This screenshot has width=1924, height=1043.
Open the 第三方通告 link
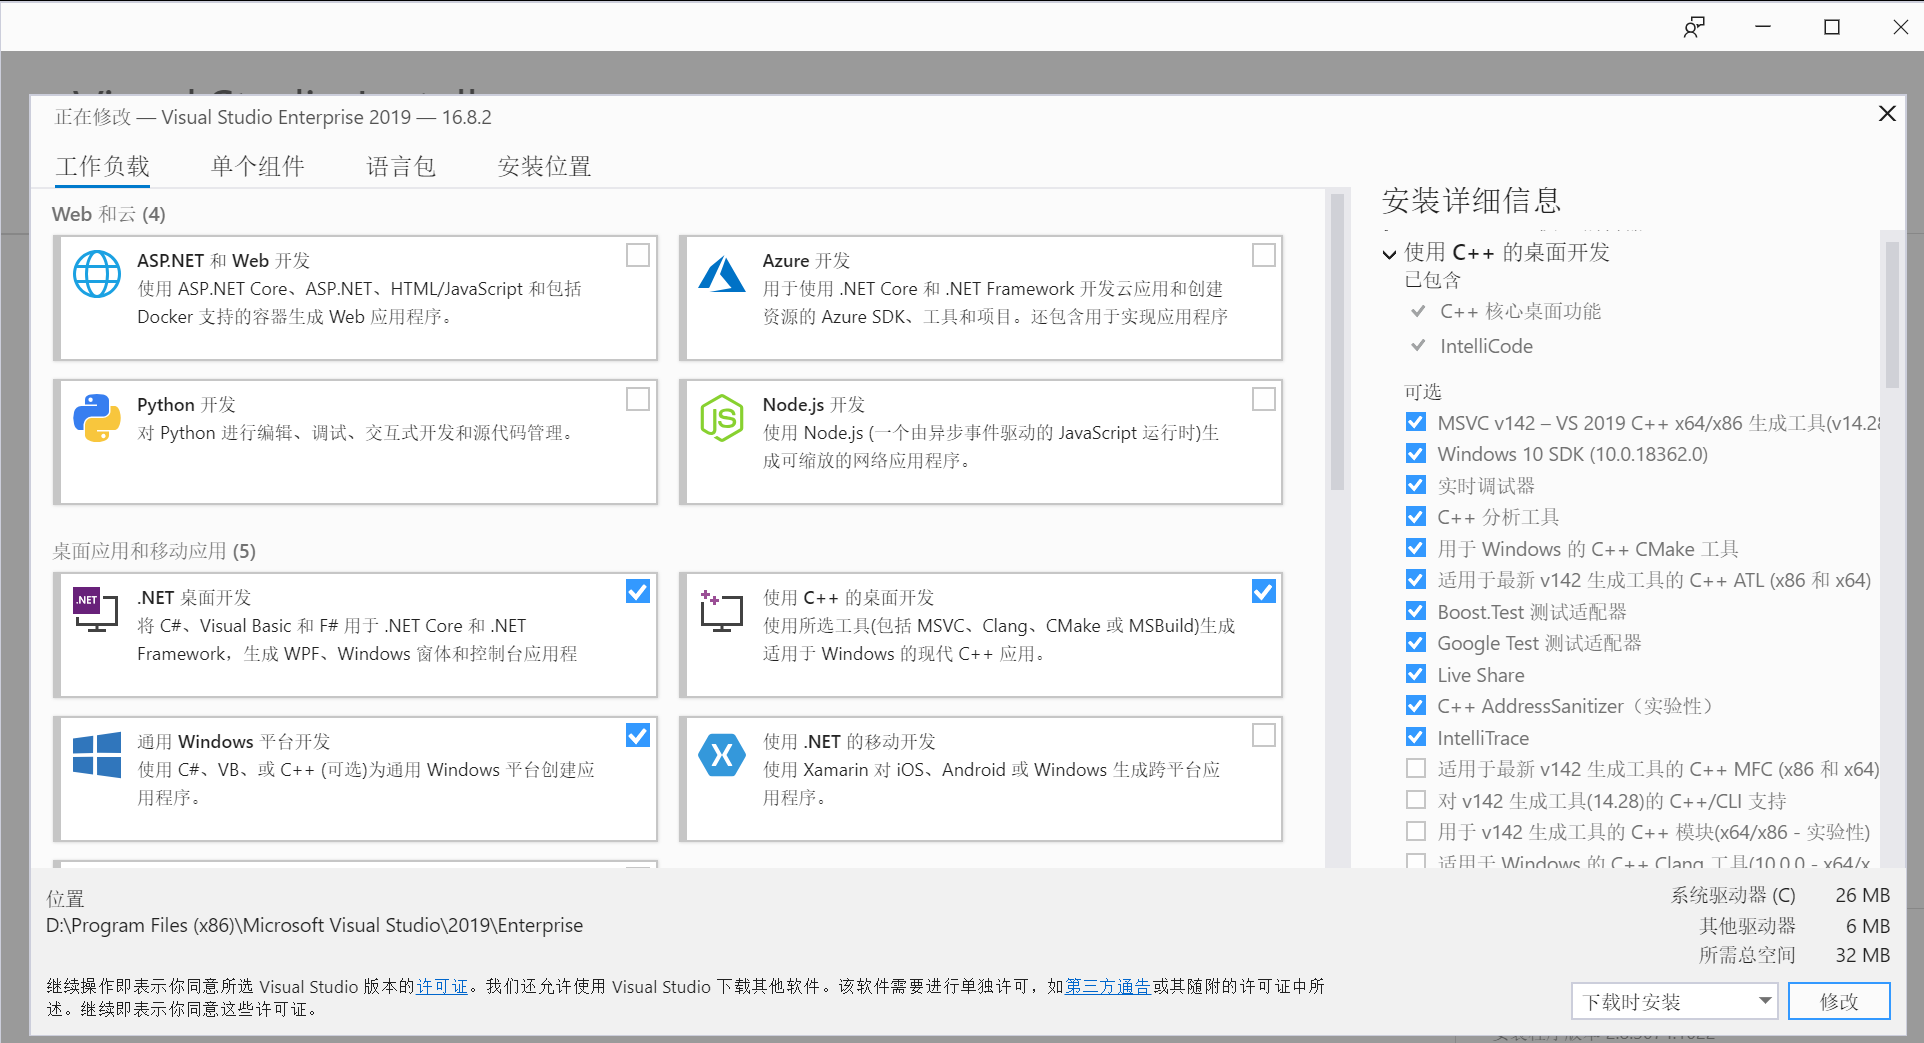(x=1106, y=987)
